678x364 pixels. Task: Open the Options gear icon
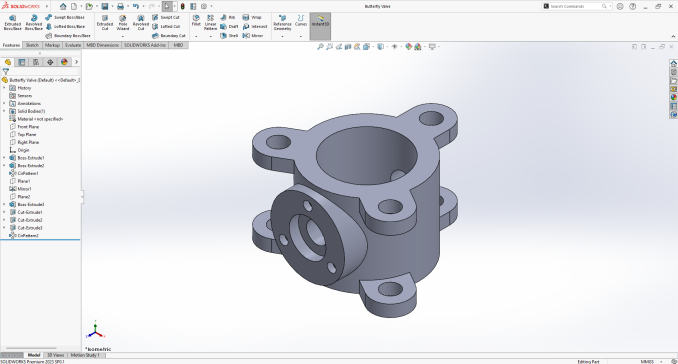(x=204, y=6)
